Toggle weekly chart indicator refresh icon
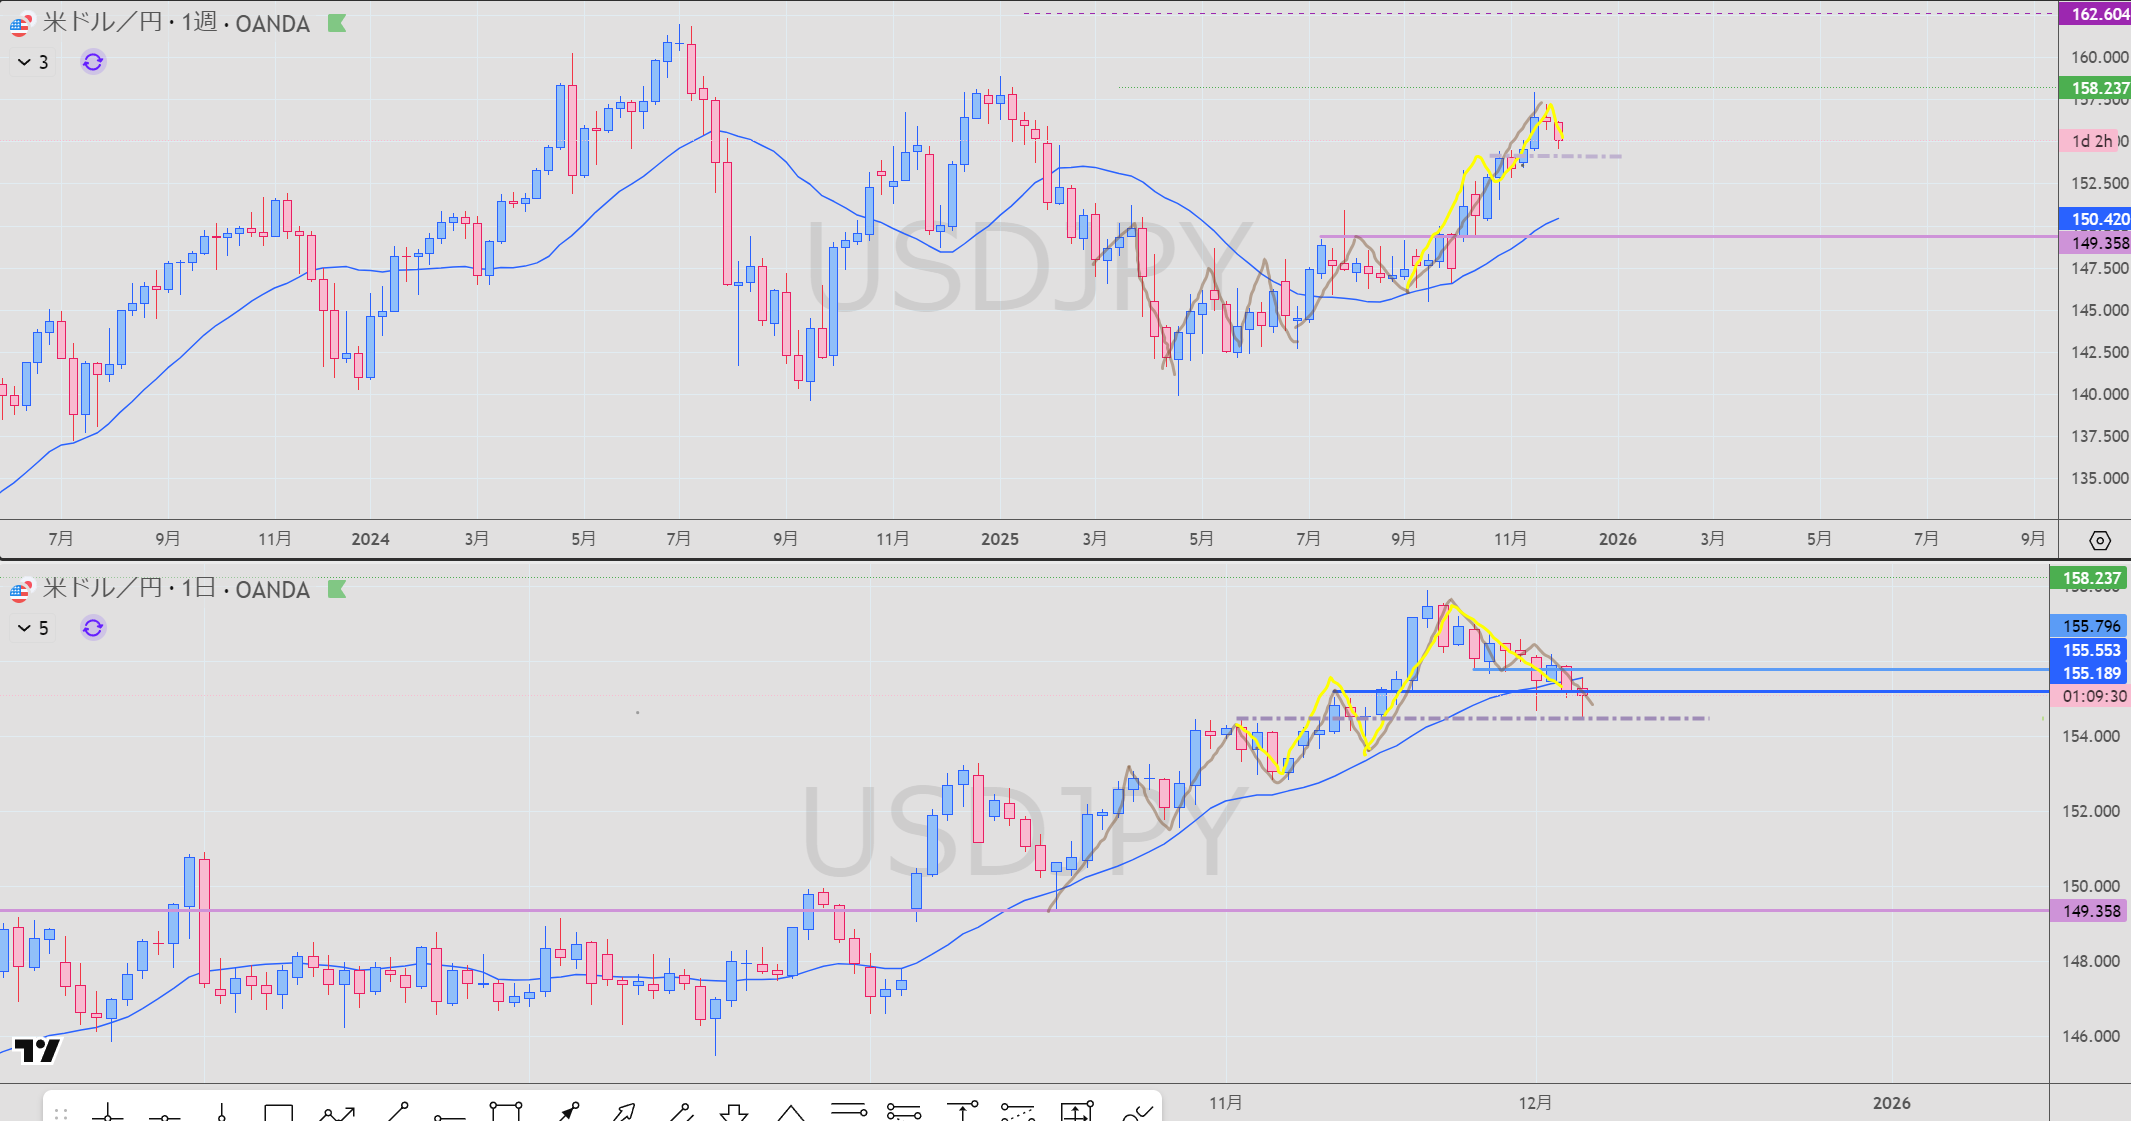 (x=93, y=62)
